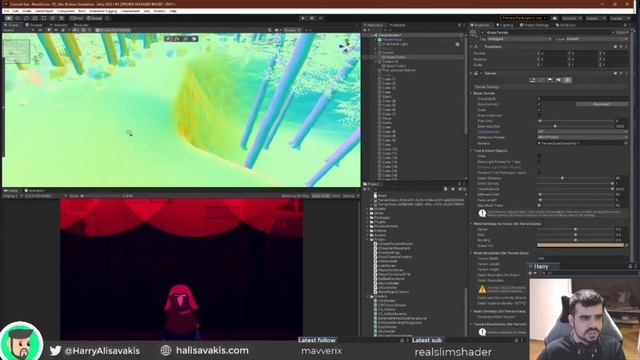Click the scene view orientation gizmo
Image resolution: width=640 pixels, height=360 pixels.
click(x=346, y=45)
